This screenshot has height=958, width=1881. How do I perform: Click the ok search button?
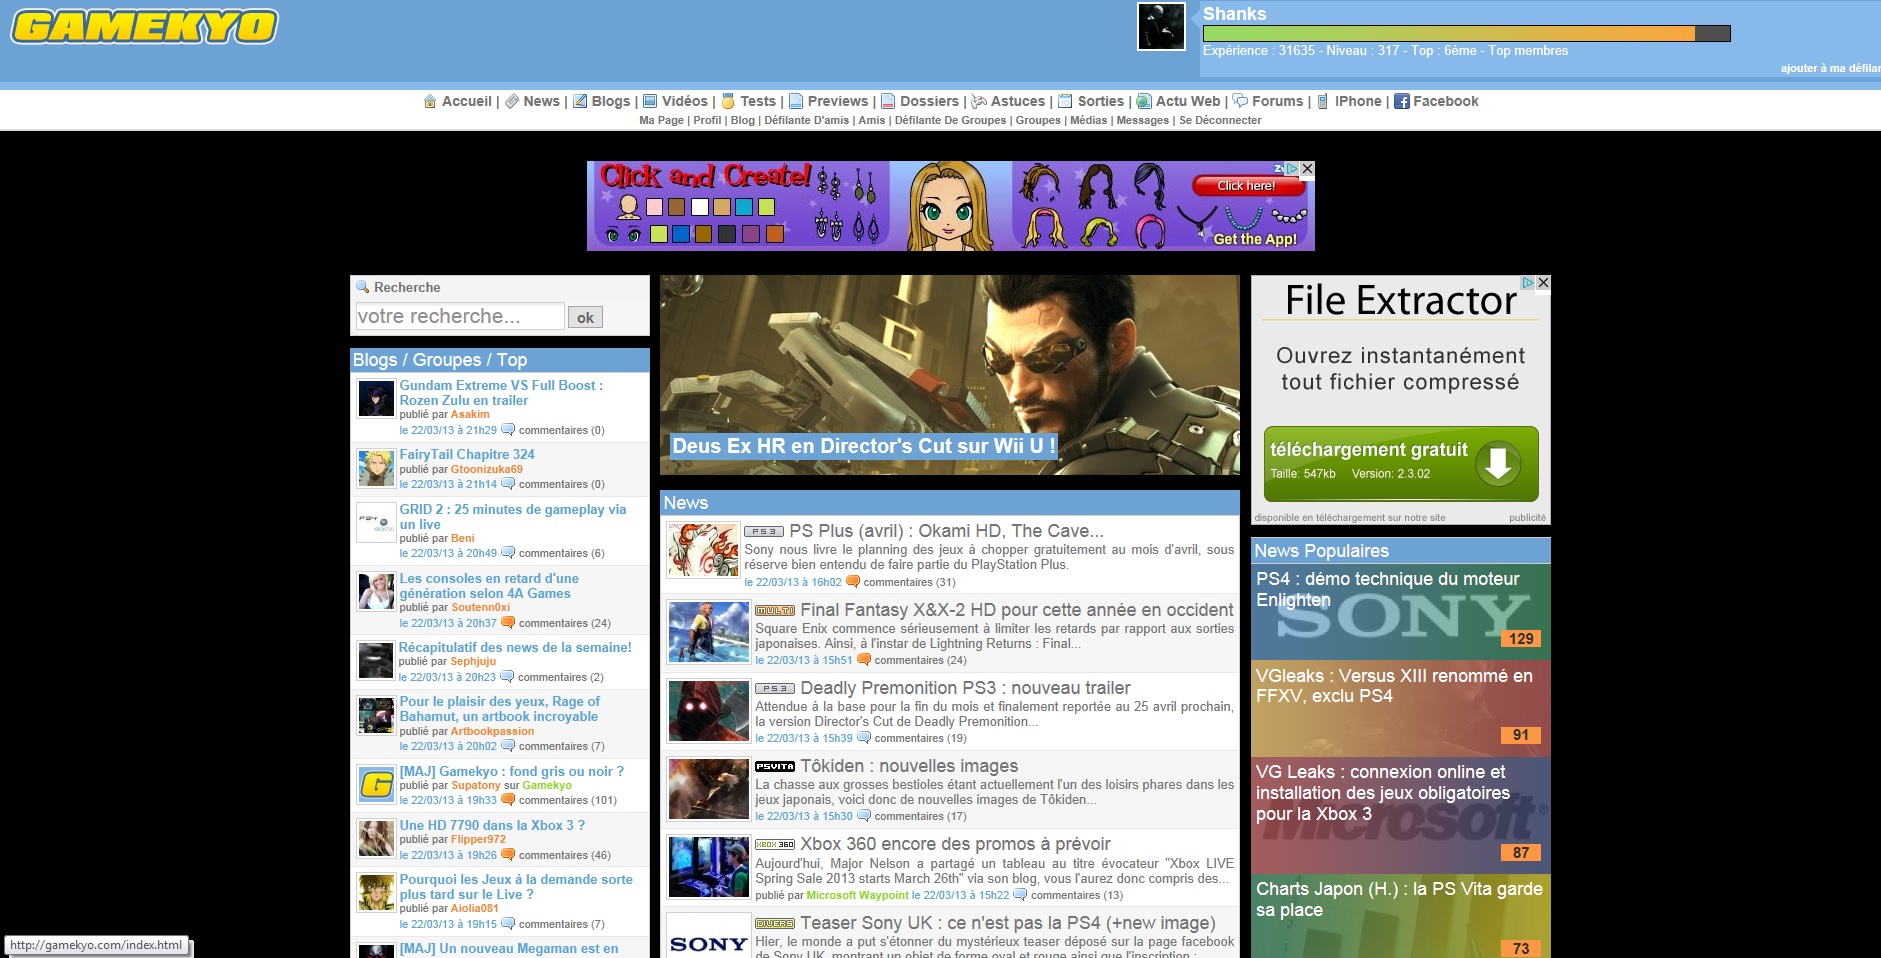[x=585, y=317]
